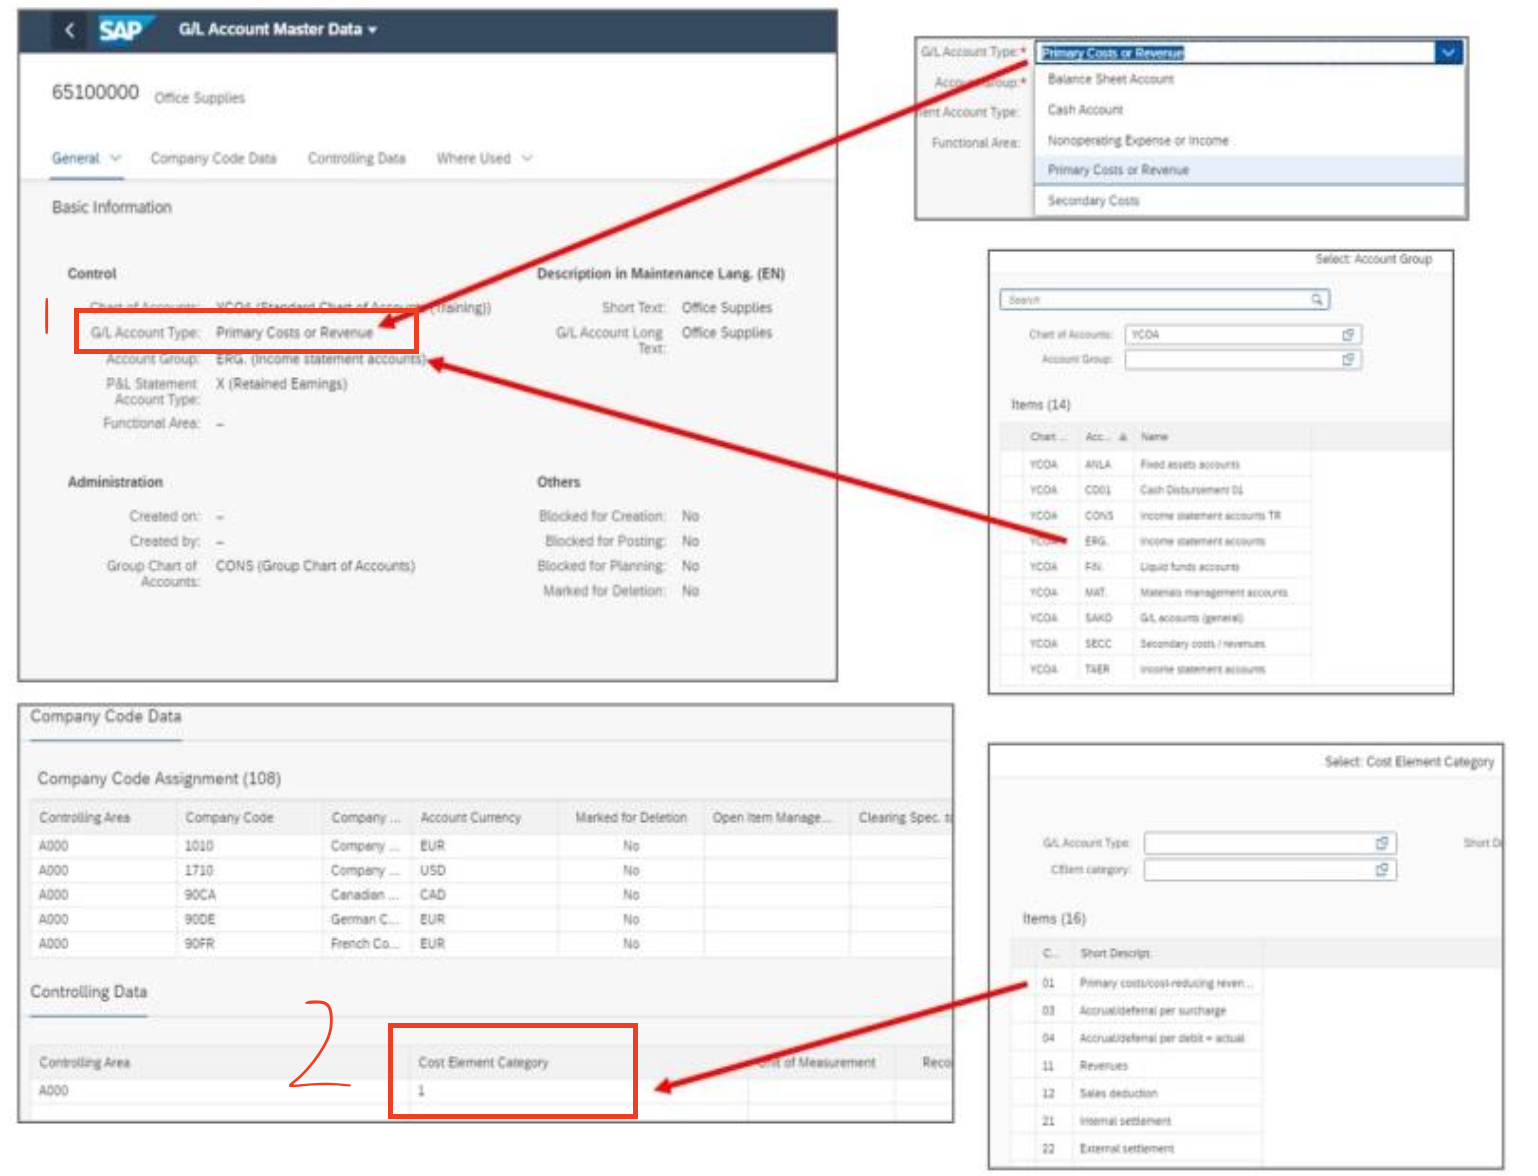Click the Company Code Data section heading
1538x1176 pixels.
pyautogui.click(x=105, y=717)
